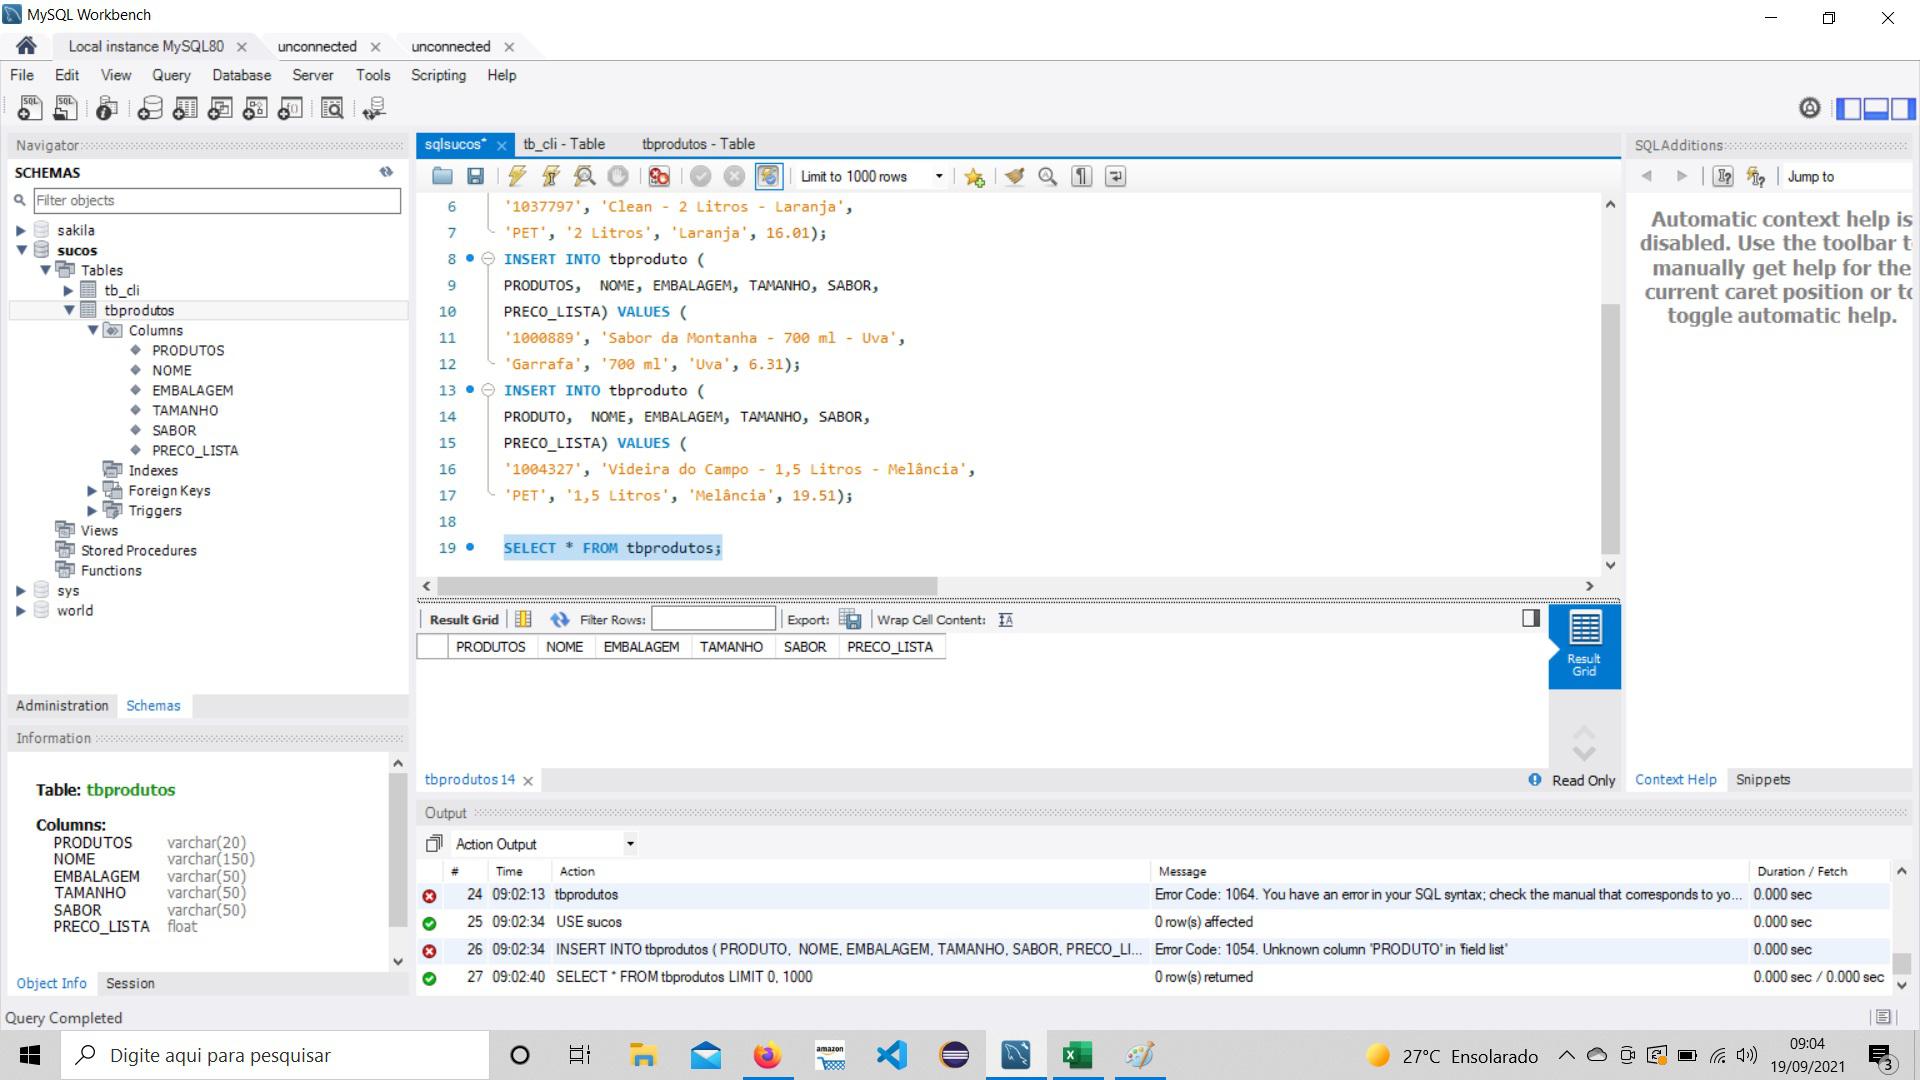Toggle automatic context help icon

point(1756,177)
